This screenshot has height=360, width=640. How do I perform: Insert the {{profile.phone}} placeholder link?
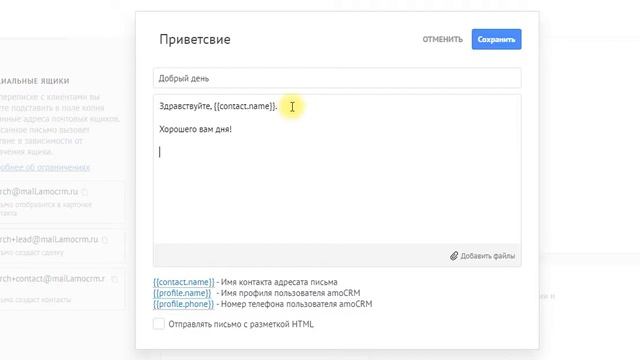(183, 304)
